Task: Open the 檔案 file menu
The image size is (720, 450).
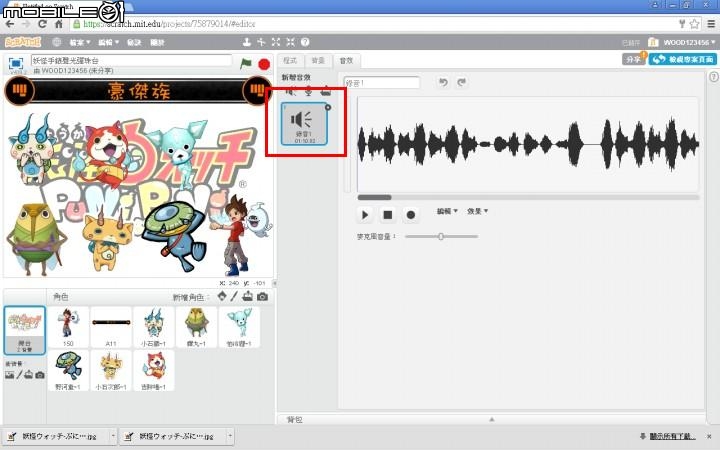Action: point(79,42)
